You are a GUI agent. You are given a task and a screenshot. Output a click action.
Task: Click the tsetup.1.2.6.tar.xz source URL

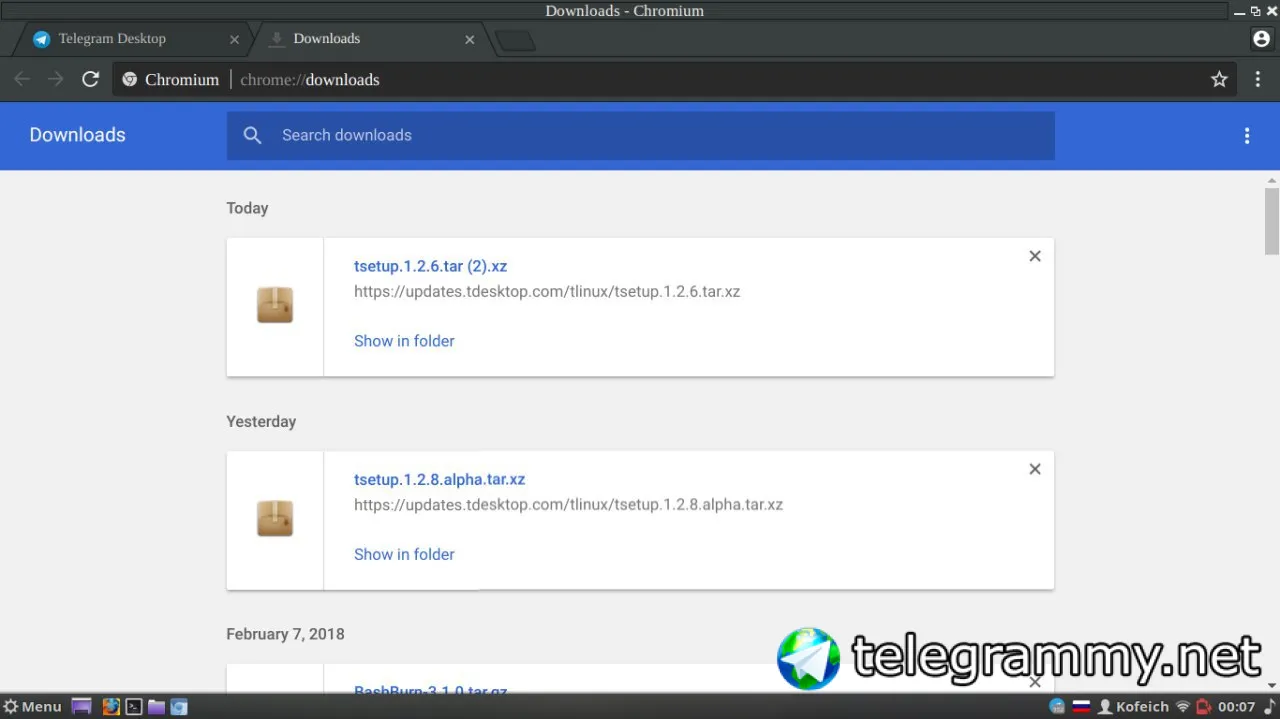pyautogui.click(x=547, y=292)
